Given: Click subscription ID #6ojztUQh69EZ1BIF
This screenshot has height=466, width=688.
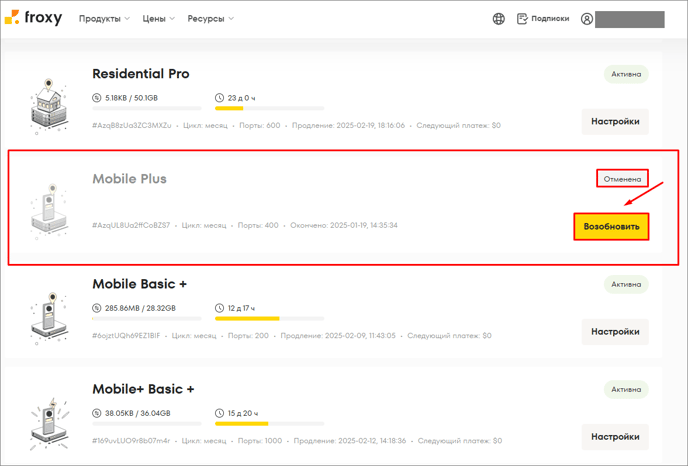Looking at the screenshot, I should 126,336.
